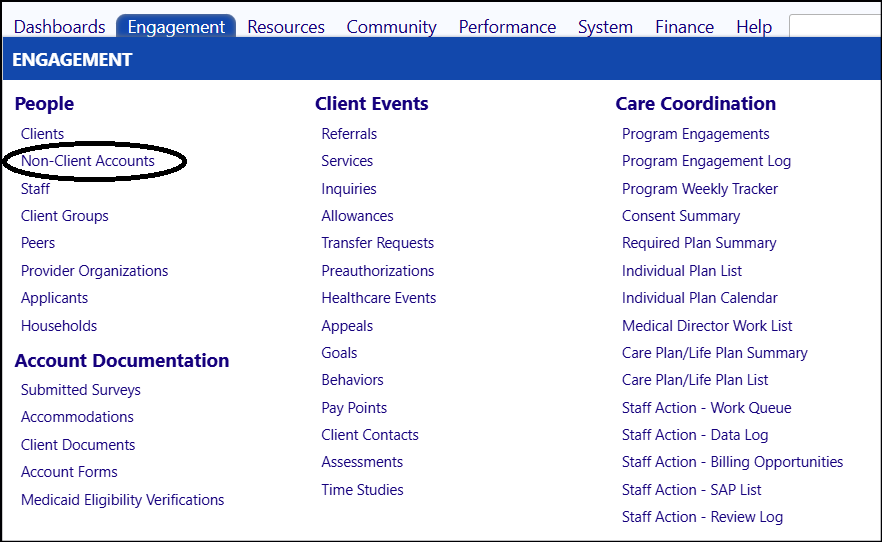Go to Provider Organizations
The image size is (882, 542).
94,271
